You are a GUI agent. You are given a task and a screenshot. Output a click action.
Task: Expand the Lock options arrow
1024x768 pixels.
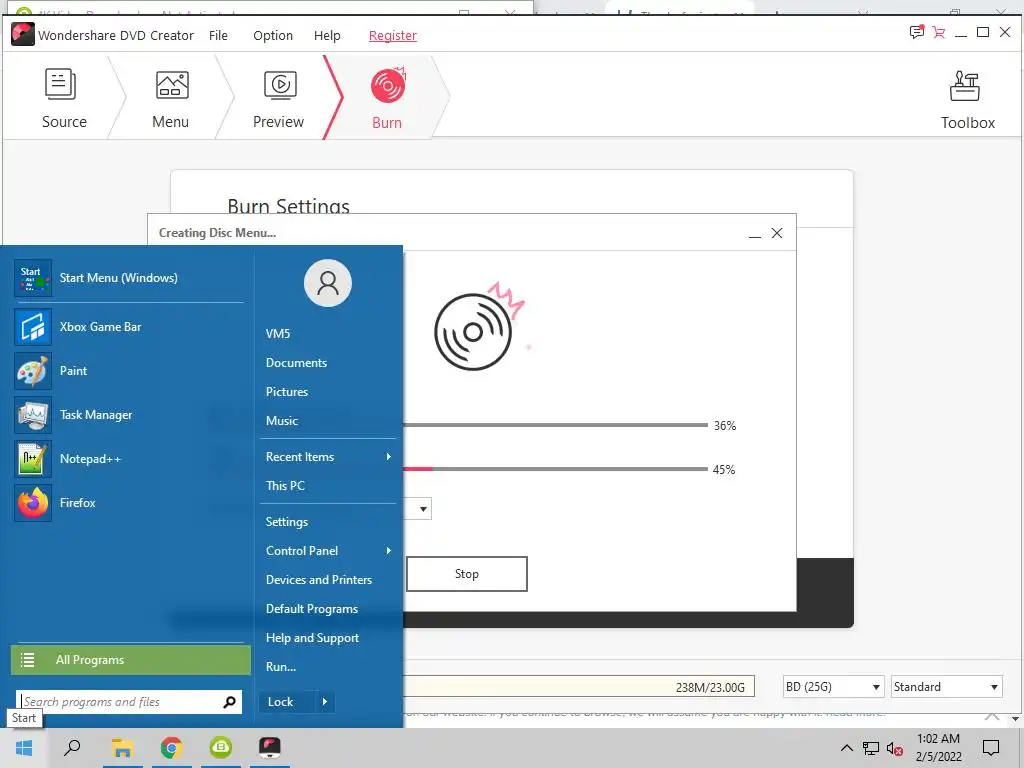point(325,701)
